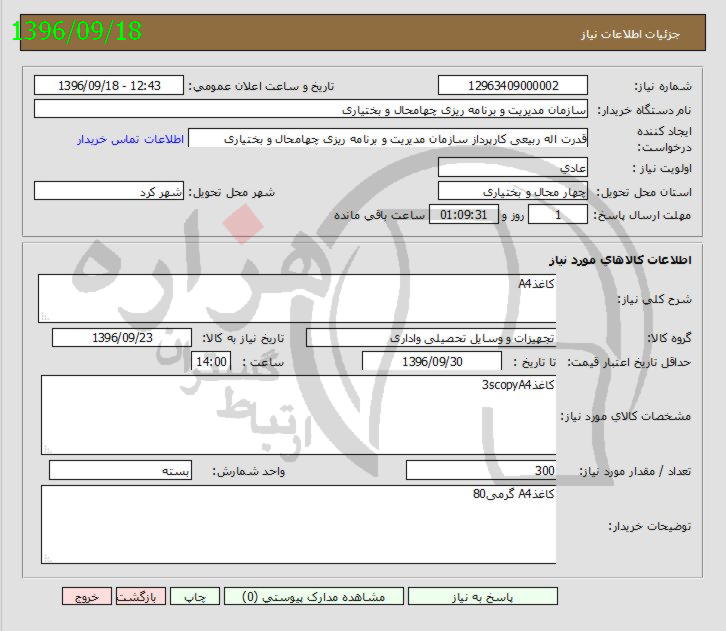Select the گروه کالا category field
Image resolution: width=726 pixels, height=631 pixels.
click(431, 338)
